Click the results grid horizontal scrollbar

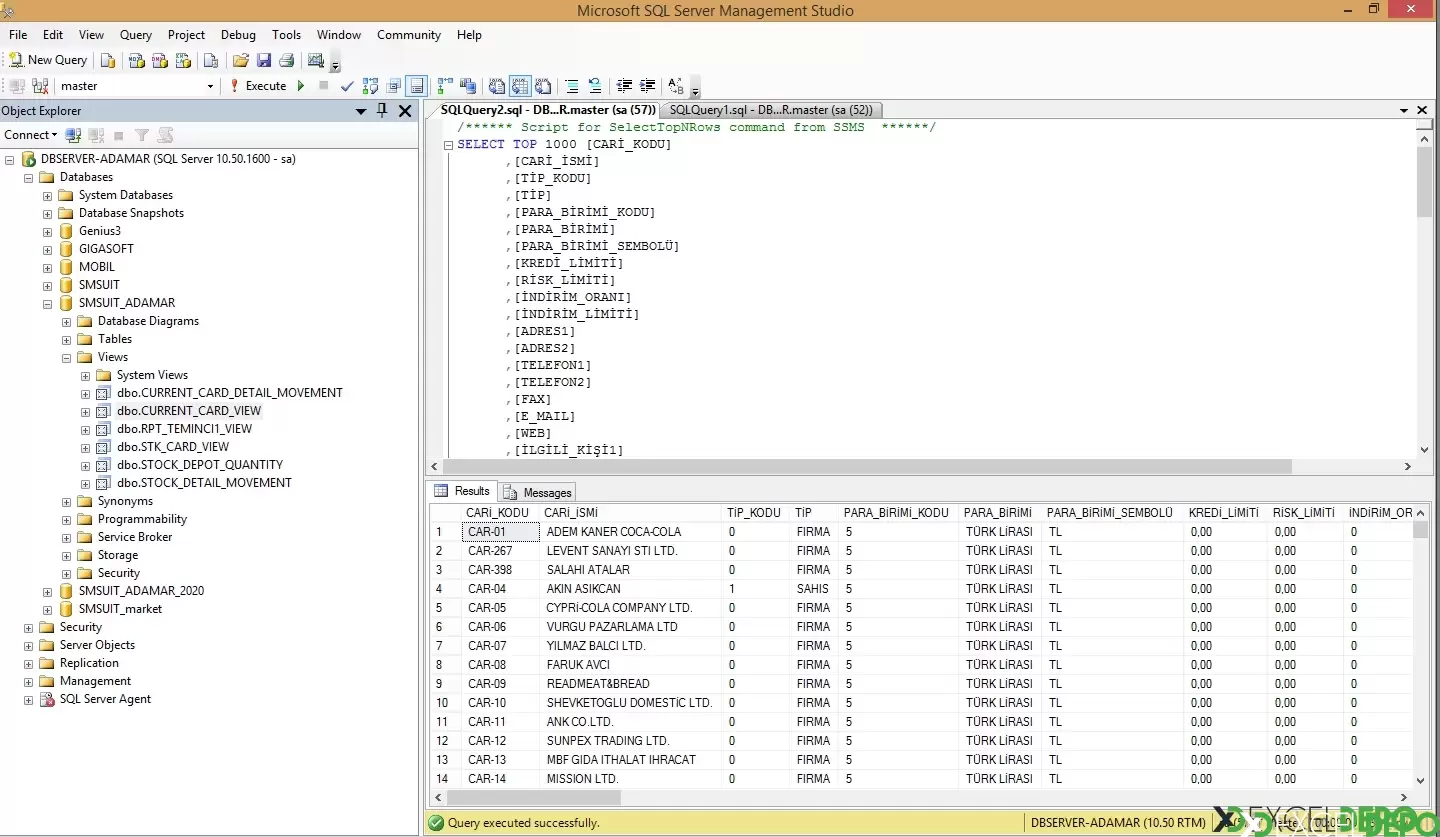534,798
